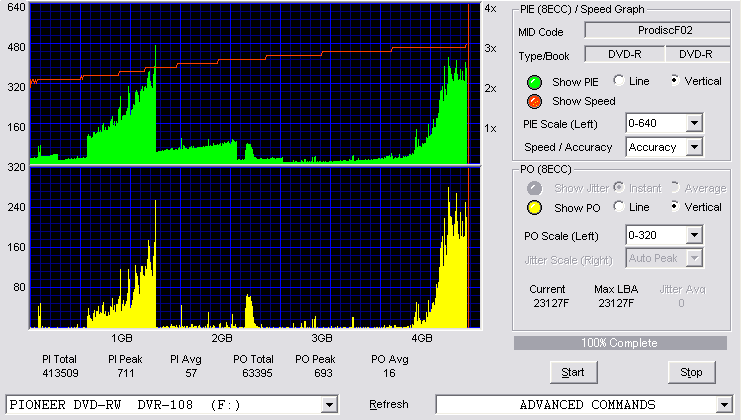Click the green PIE error graph
This screenshot has height=420, width=742.
(x=255, y=84)
